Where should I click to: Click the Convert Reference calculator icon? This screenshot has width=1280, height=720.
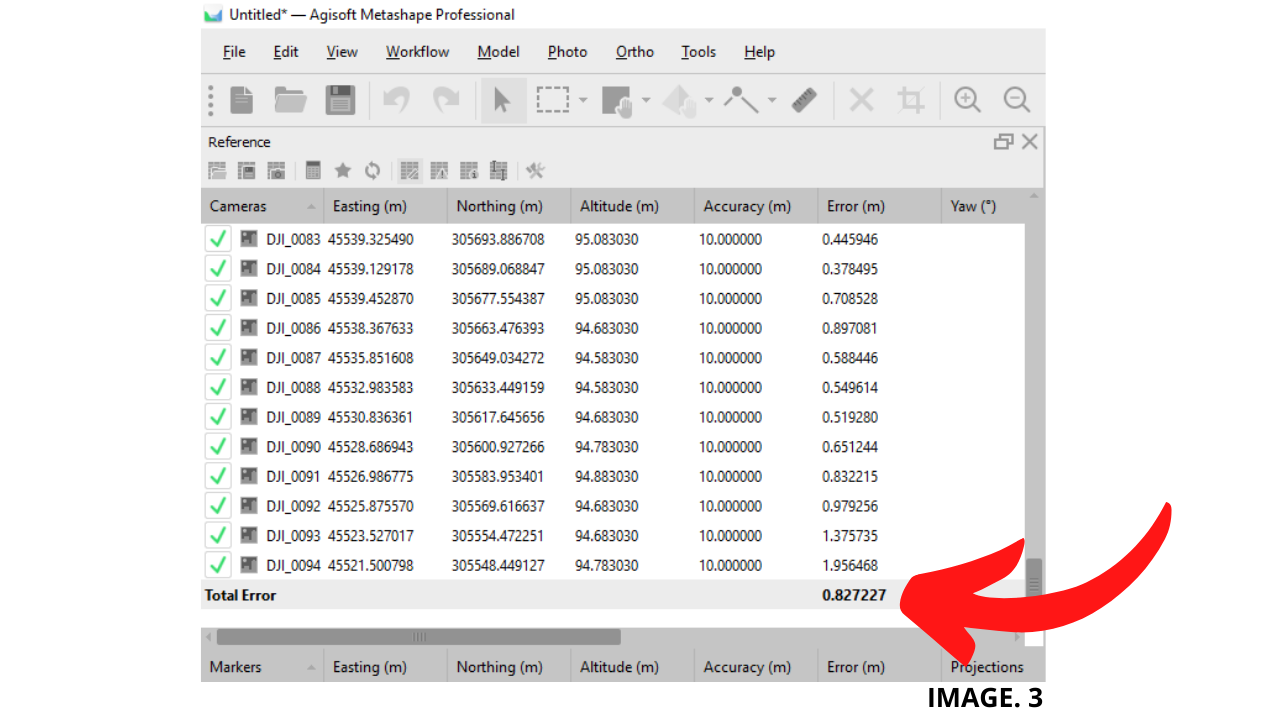(313, 171)
